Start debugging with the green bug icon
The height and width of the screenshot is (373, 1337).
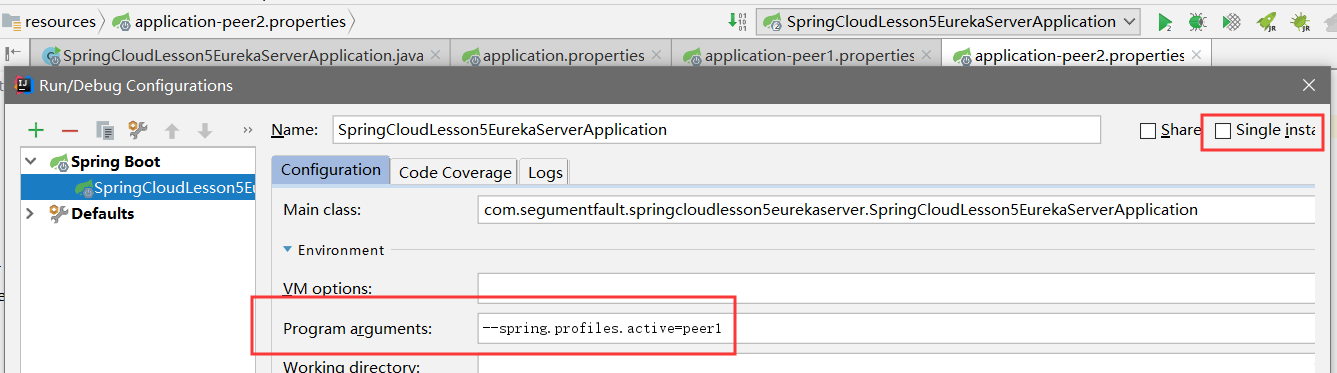(1197, 22)
